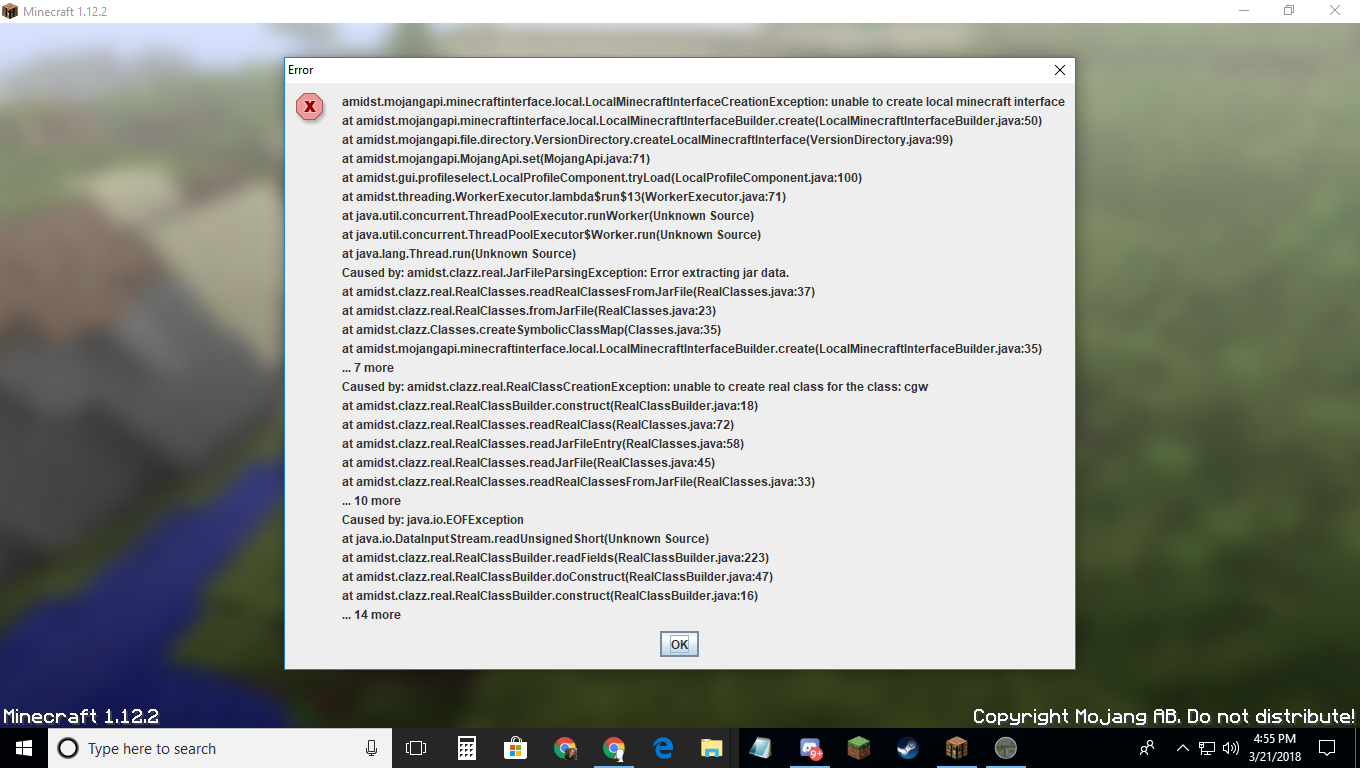Click the red error X icon in dialog
The height and width of the screenshot is (768, 1360).
[310, 107]
